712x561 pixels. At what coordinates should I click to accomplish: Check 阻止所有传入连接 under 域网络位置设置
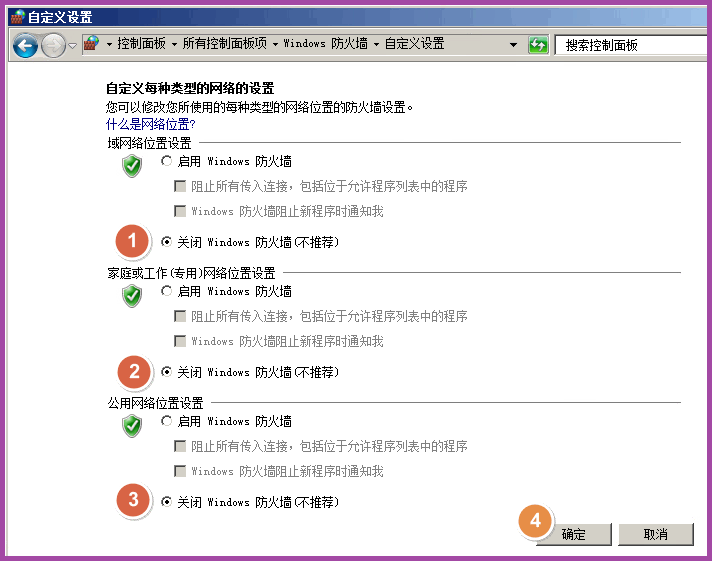[x=180, y=186]
